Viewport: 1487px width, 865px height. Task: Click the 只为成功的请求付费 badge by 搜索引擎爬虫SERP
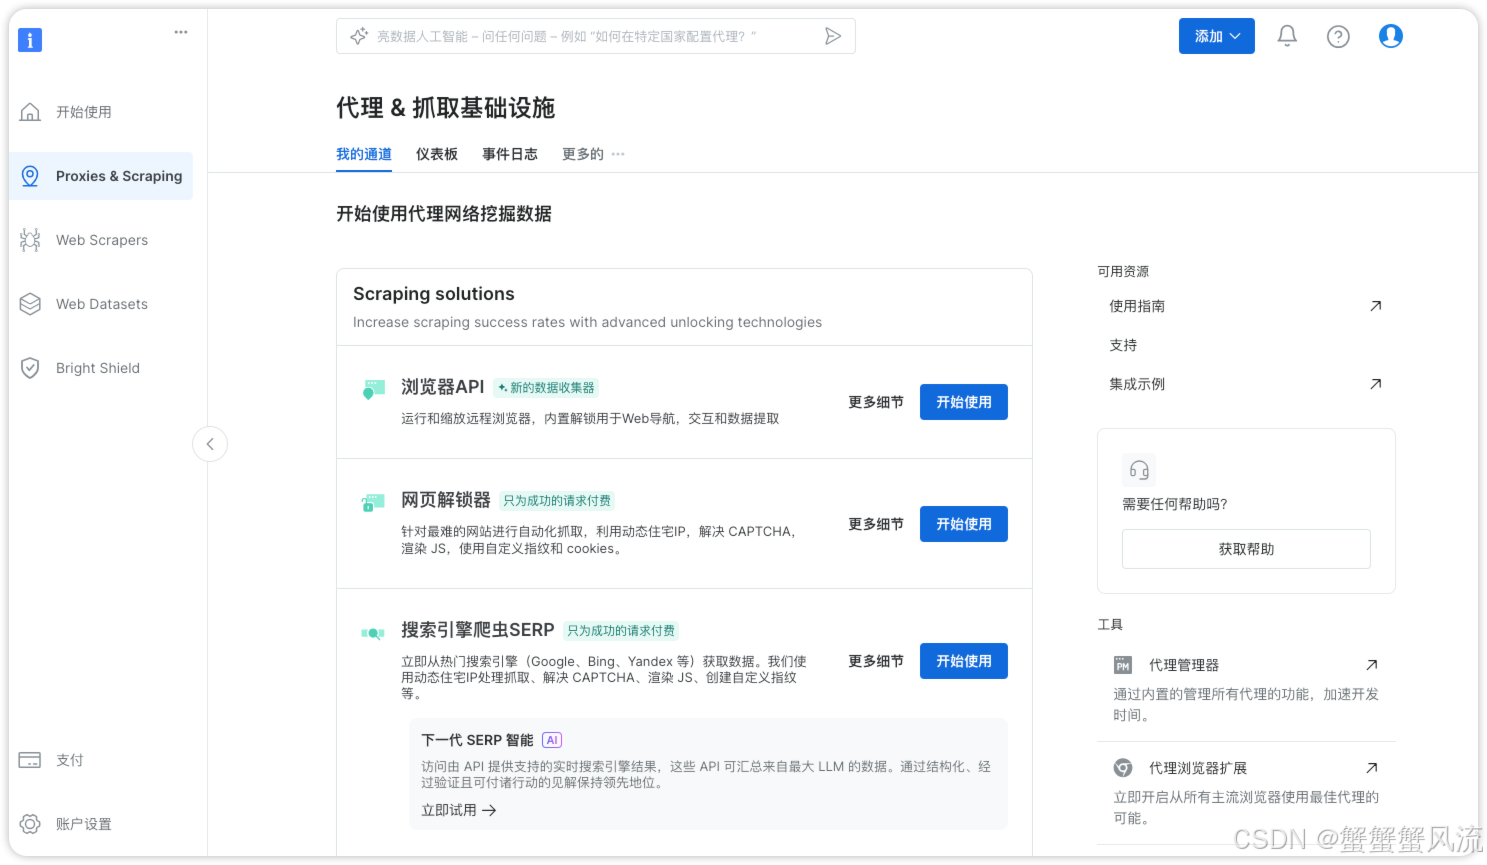pyautogui.click(x=621, y=631)
